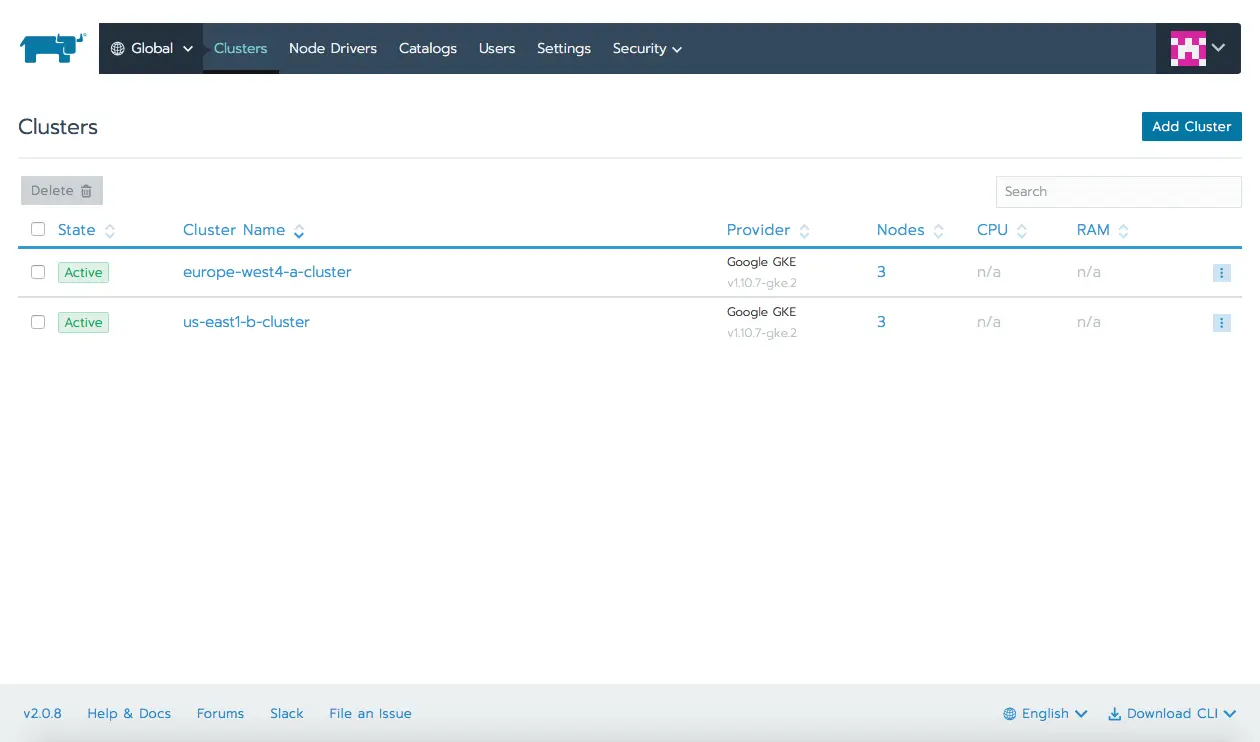
Task: Open the English language selector
Action: [x=1045, y=713]
